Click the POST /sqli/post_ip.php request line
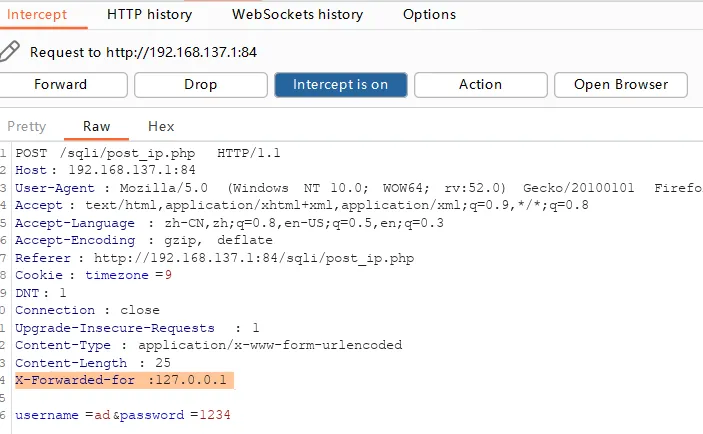This screenshot has width=703, height=434. pos(148,152)
